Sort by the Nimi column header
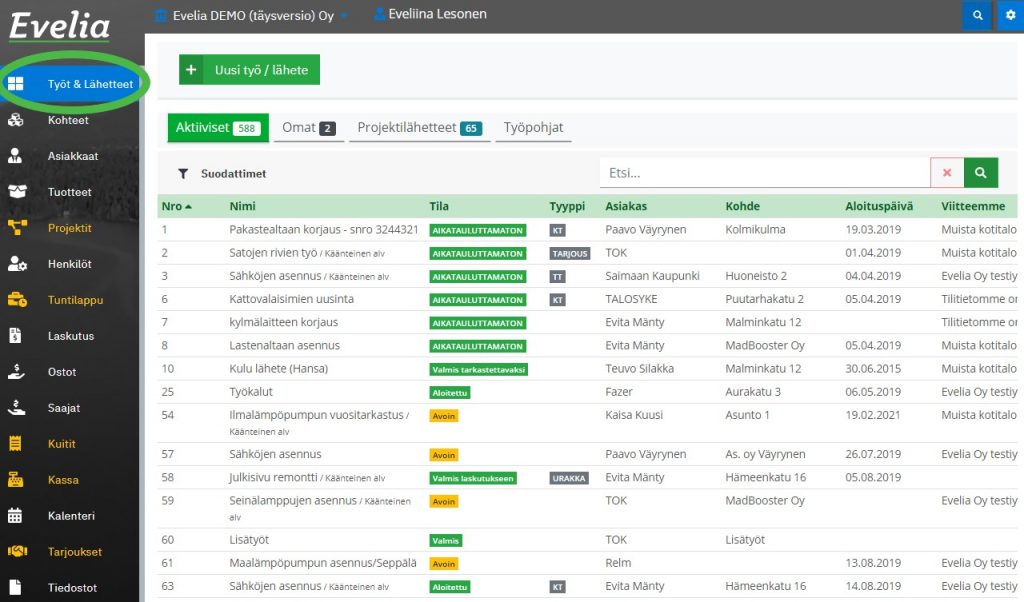This screenshot has width=1024, height=602. (x=242, y=206)
